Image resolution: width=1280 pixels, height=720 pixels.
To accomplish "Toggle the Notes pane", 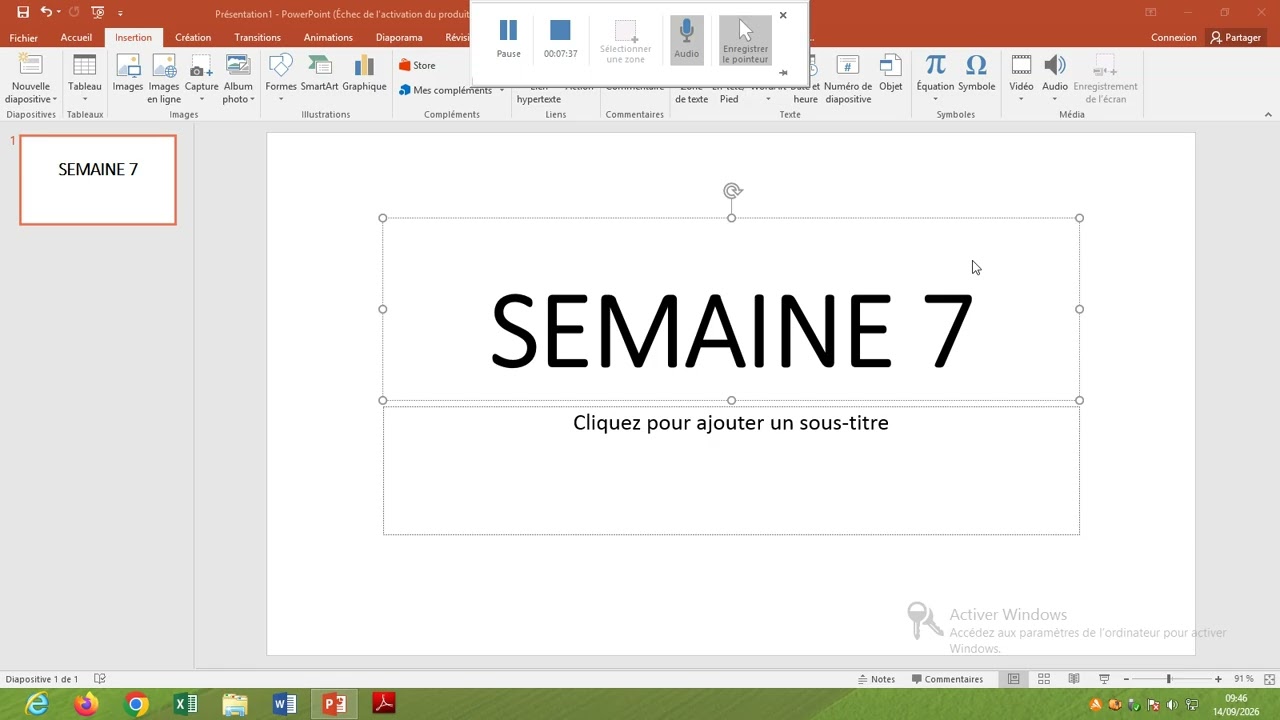I will click(876, 679).
